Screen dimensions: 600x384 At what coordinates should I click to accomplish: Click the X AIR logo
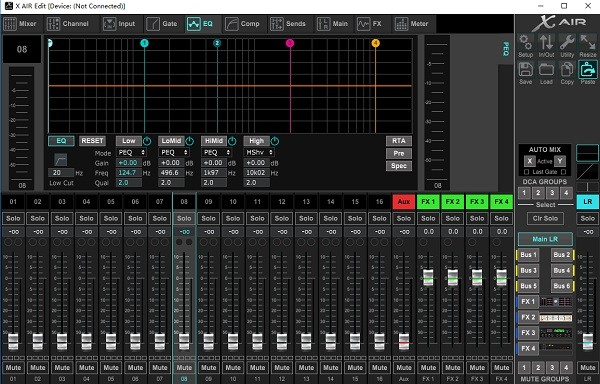pyautogui.click(x=559, y=23)
